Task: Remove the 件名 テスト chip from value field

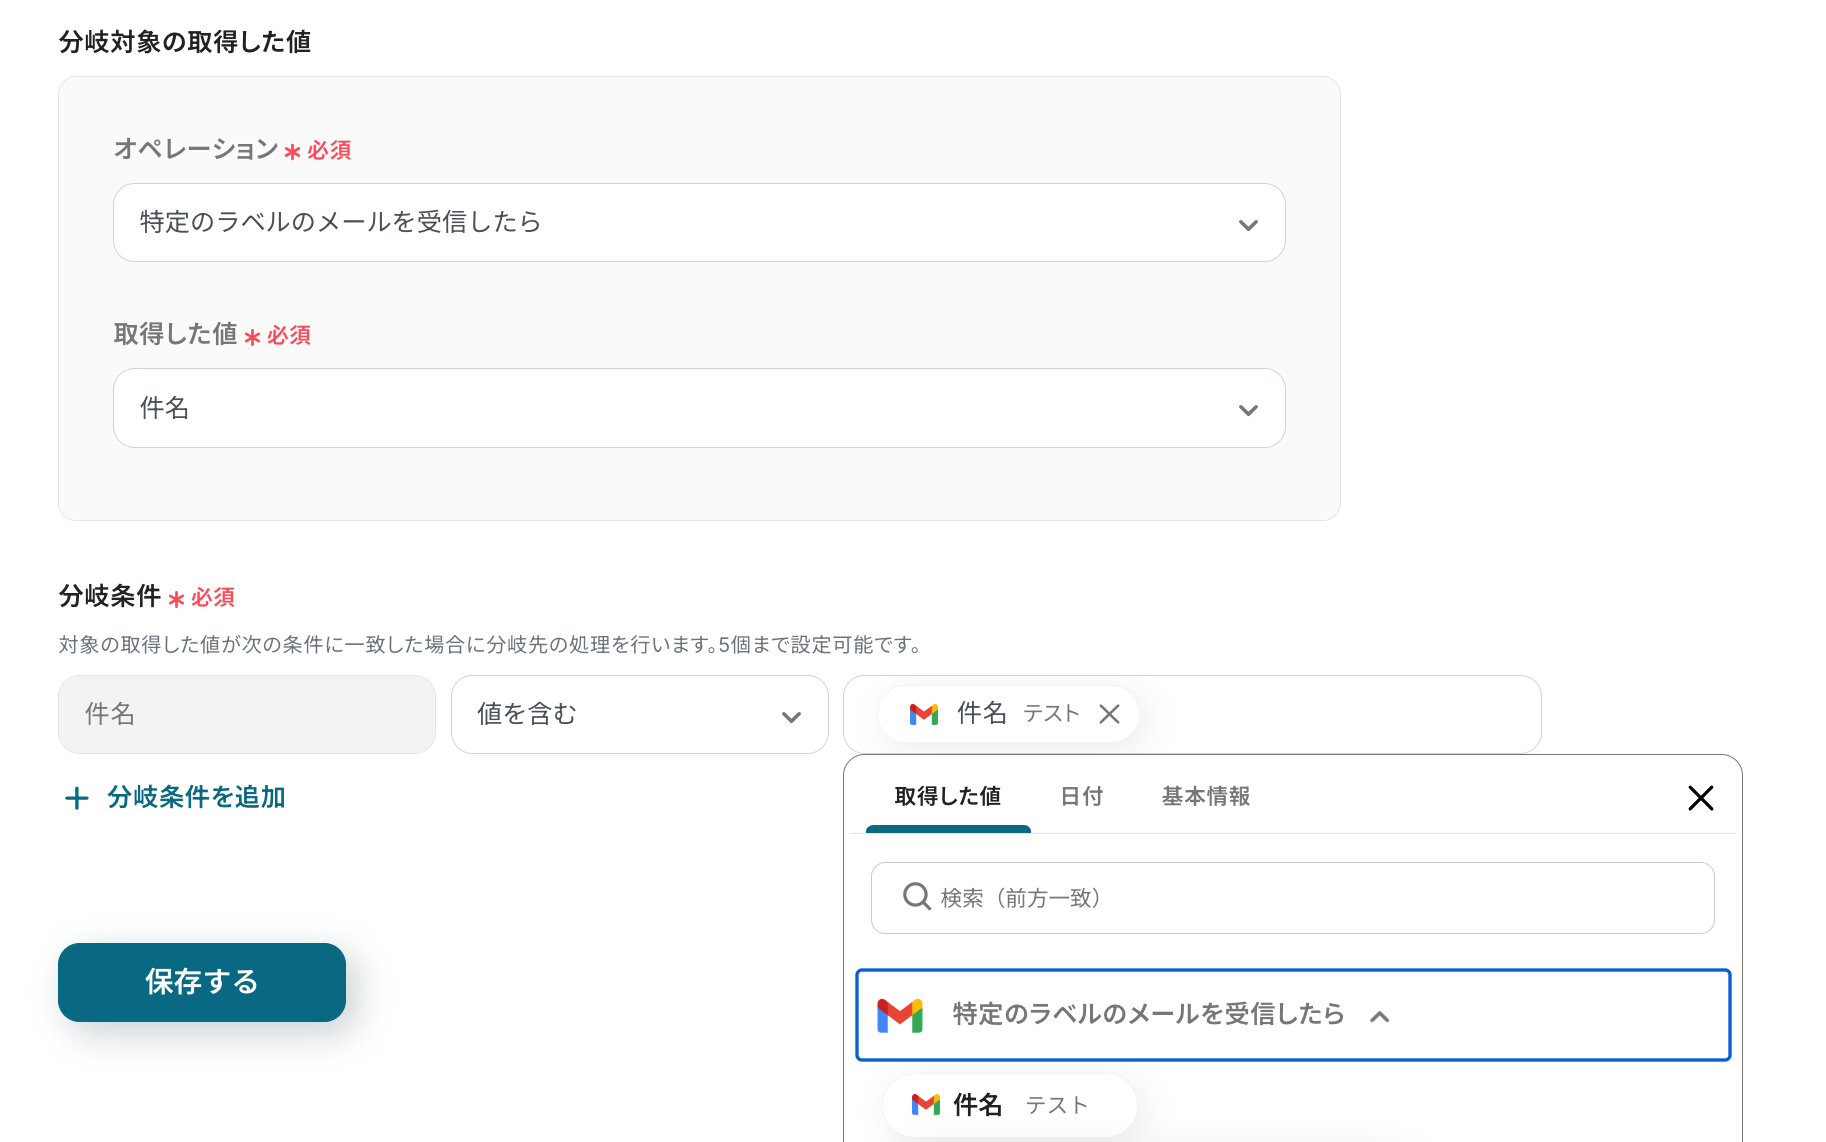Action: (x=1109, y=714)
